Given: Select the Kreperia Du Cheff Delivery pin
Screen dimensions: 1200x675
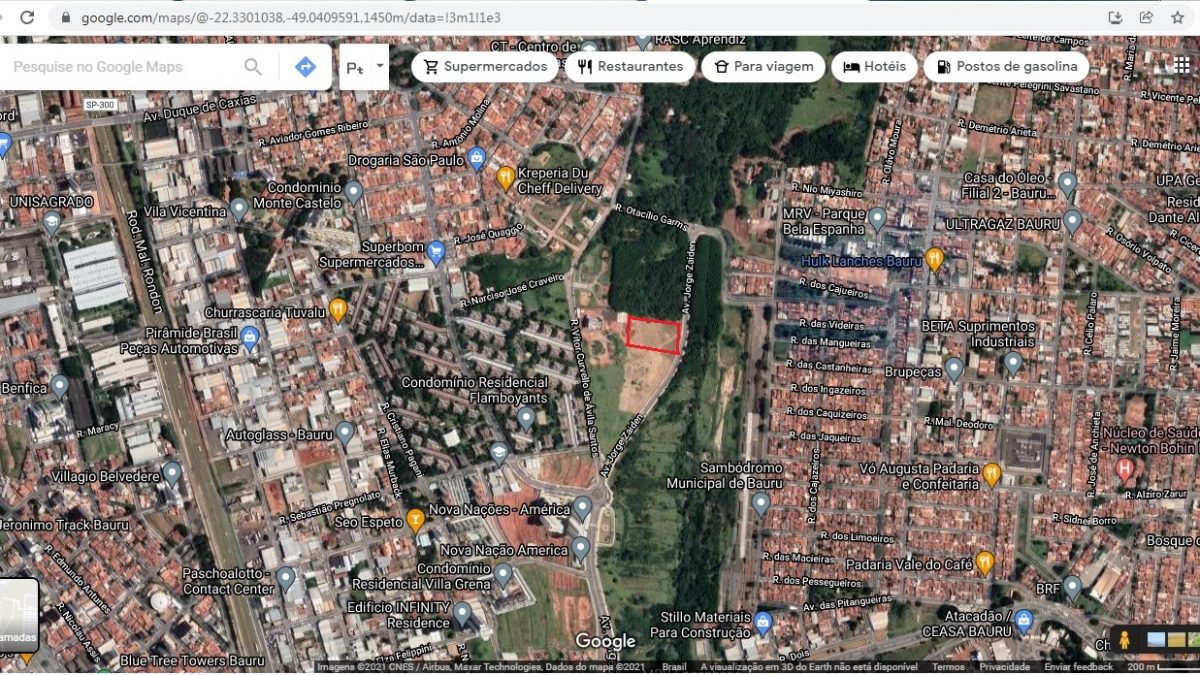Looking at the screenshot, I should click(x=506, y=178).
